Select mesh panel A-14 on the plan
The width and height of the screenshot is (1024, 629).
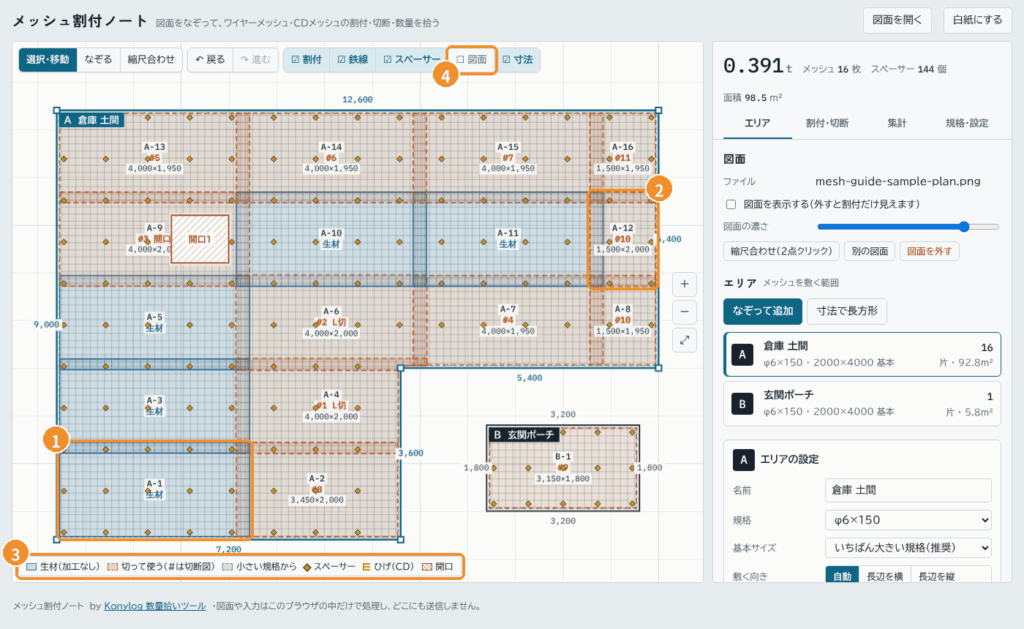tap(331, 157)
